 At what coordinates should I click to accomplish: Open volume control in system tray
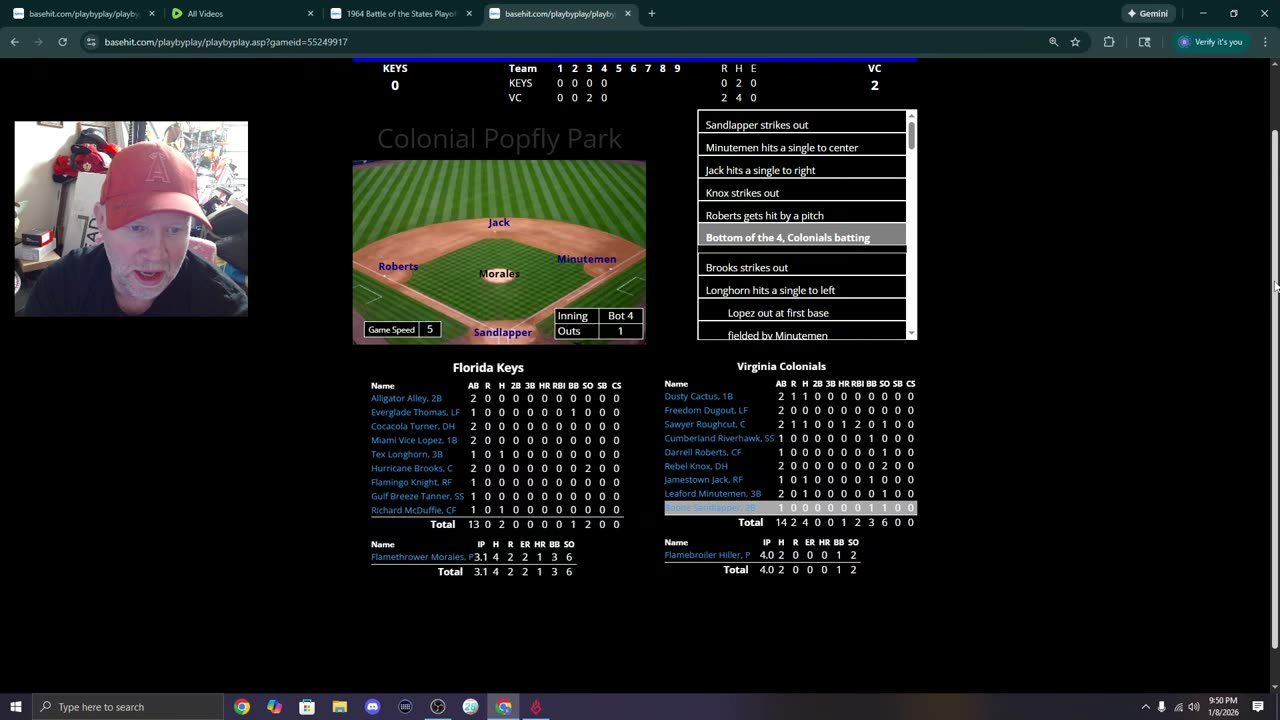[1194, 707]
